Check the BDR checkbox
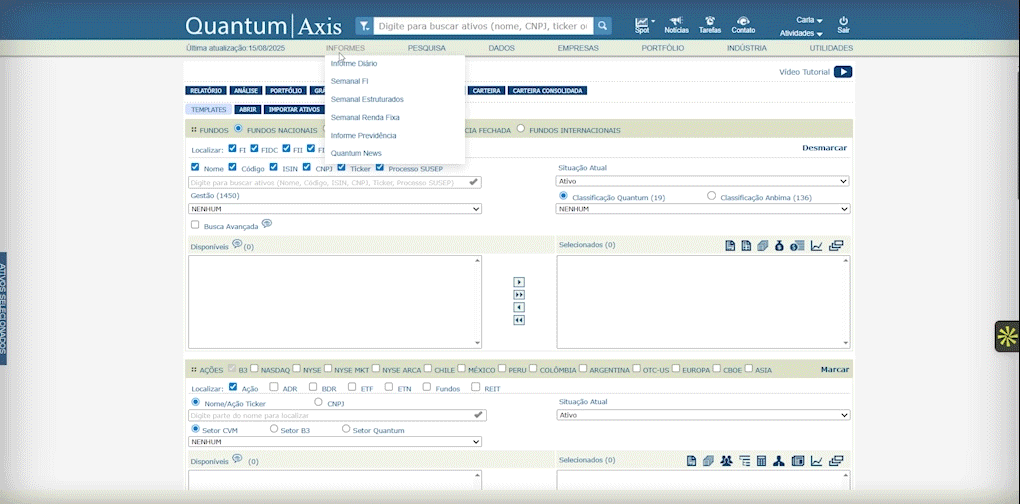The height and width of the screenshot is (504, 1020). click(x=313, y=387)
